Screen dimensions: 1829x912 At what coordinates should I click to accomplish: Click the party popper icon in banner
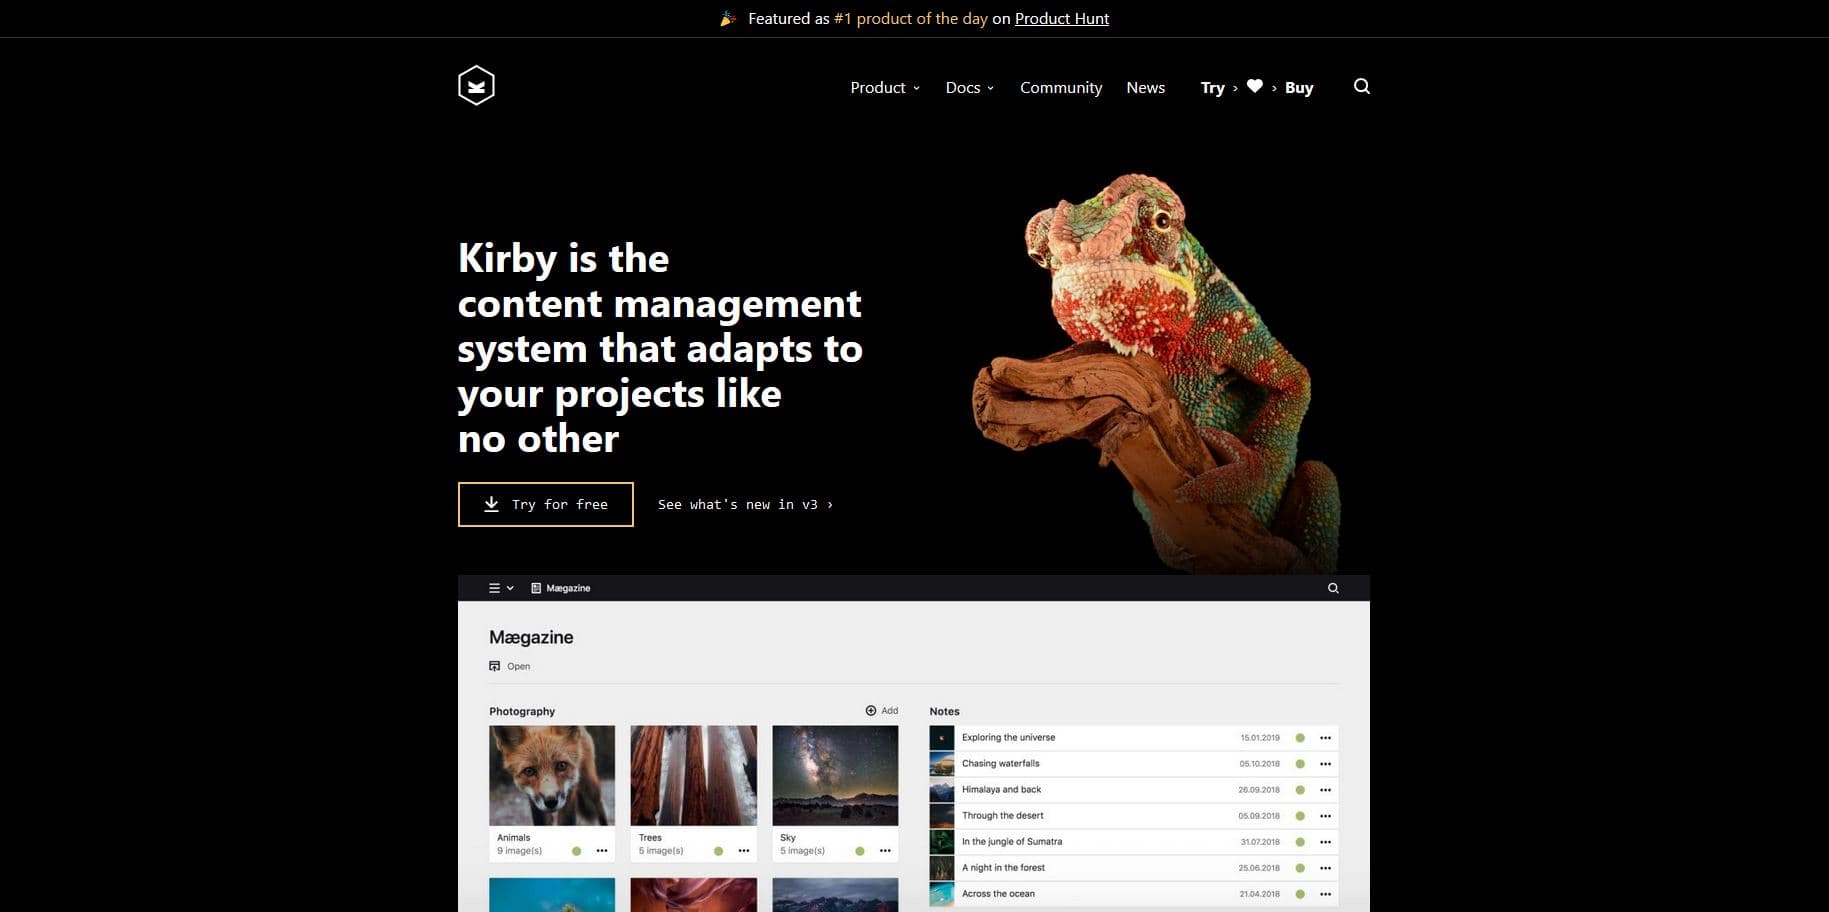pos(728,18)
